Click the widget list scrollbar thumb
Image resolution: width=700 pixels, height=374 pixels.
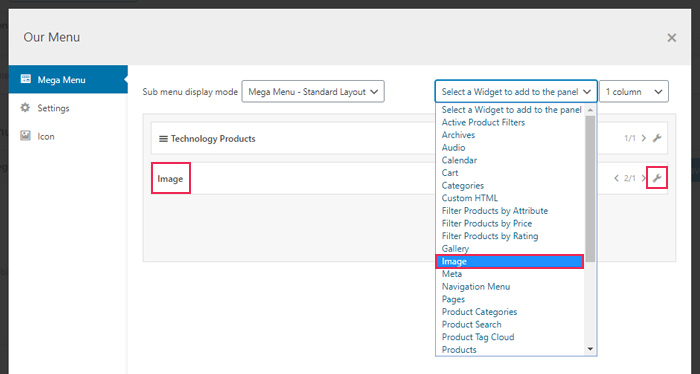click(591, 188)
